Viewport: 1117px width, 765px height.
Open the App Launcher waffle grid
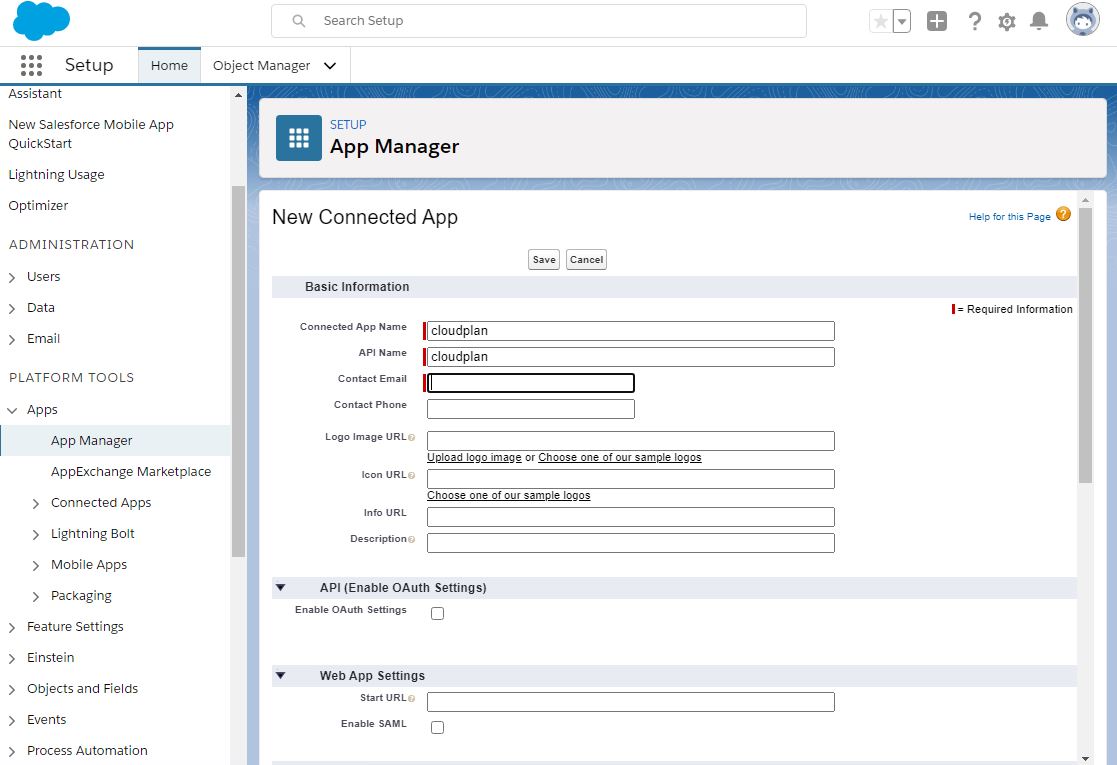click(31, 64)
